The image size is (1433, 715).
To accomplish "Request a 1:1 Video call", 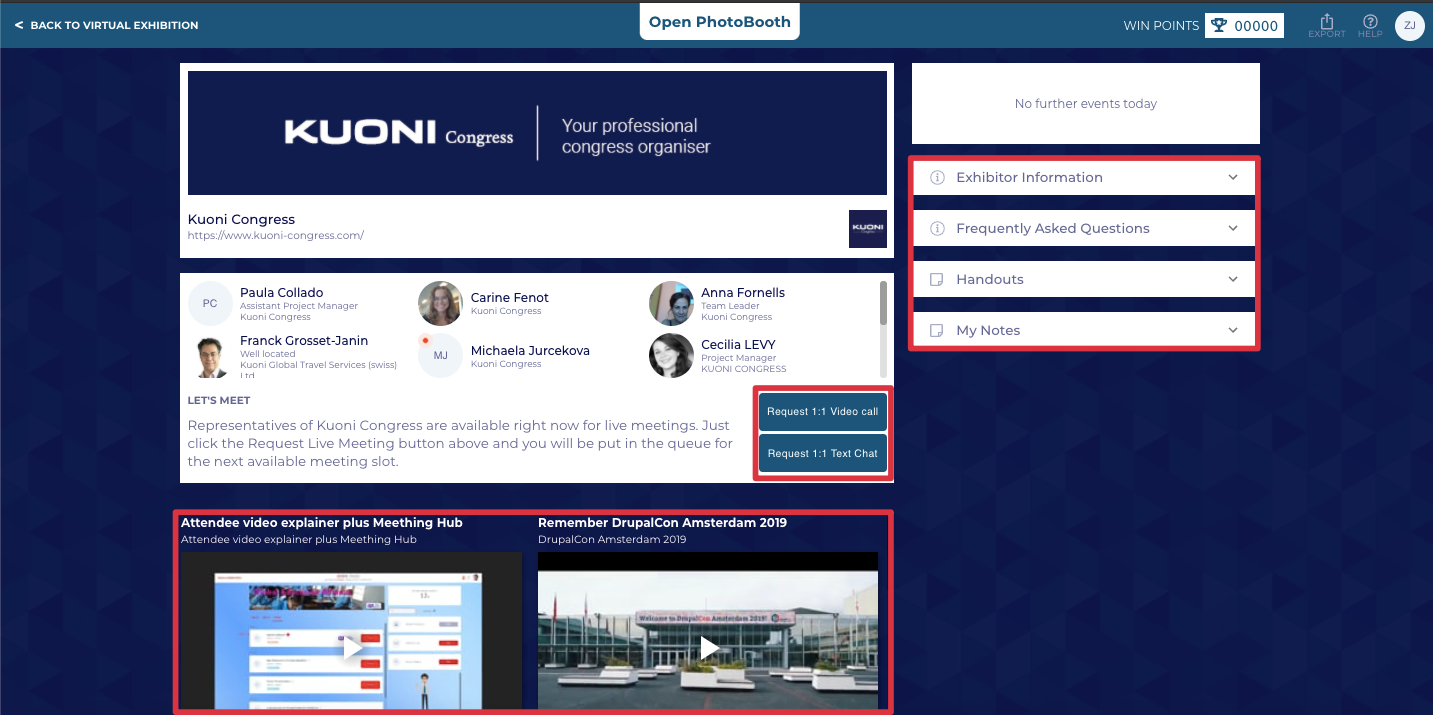I will 822,412.
